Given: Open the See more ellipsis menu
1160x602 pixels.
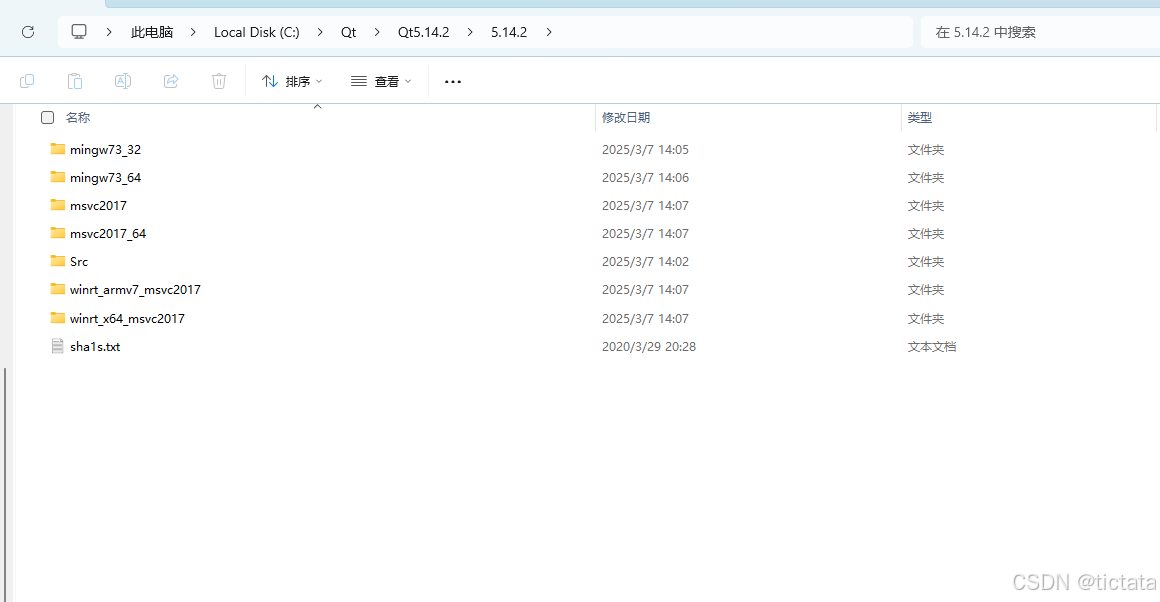Looking at the screenshot, I should (452, 81).
